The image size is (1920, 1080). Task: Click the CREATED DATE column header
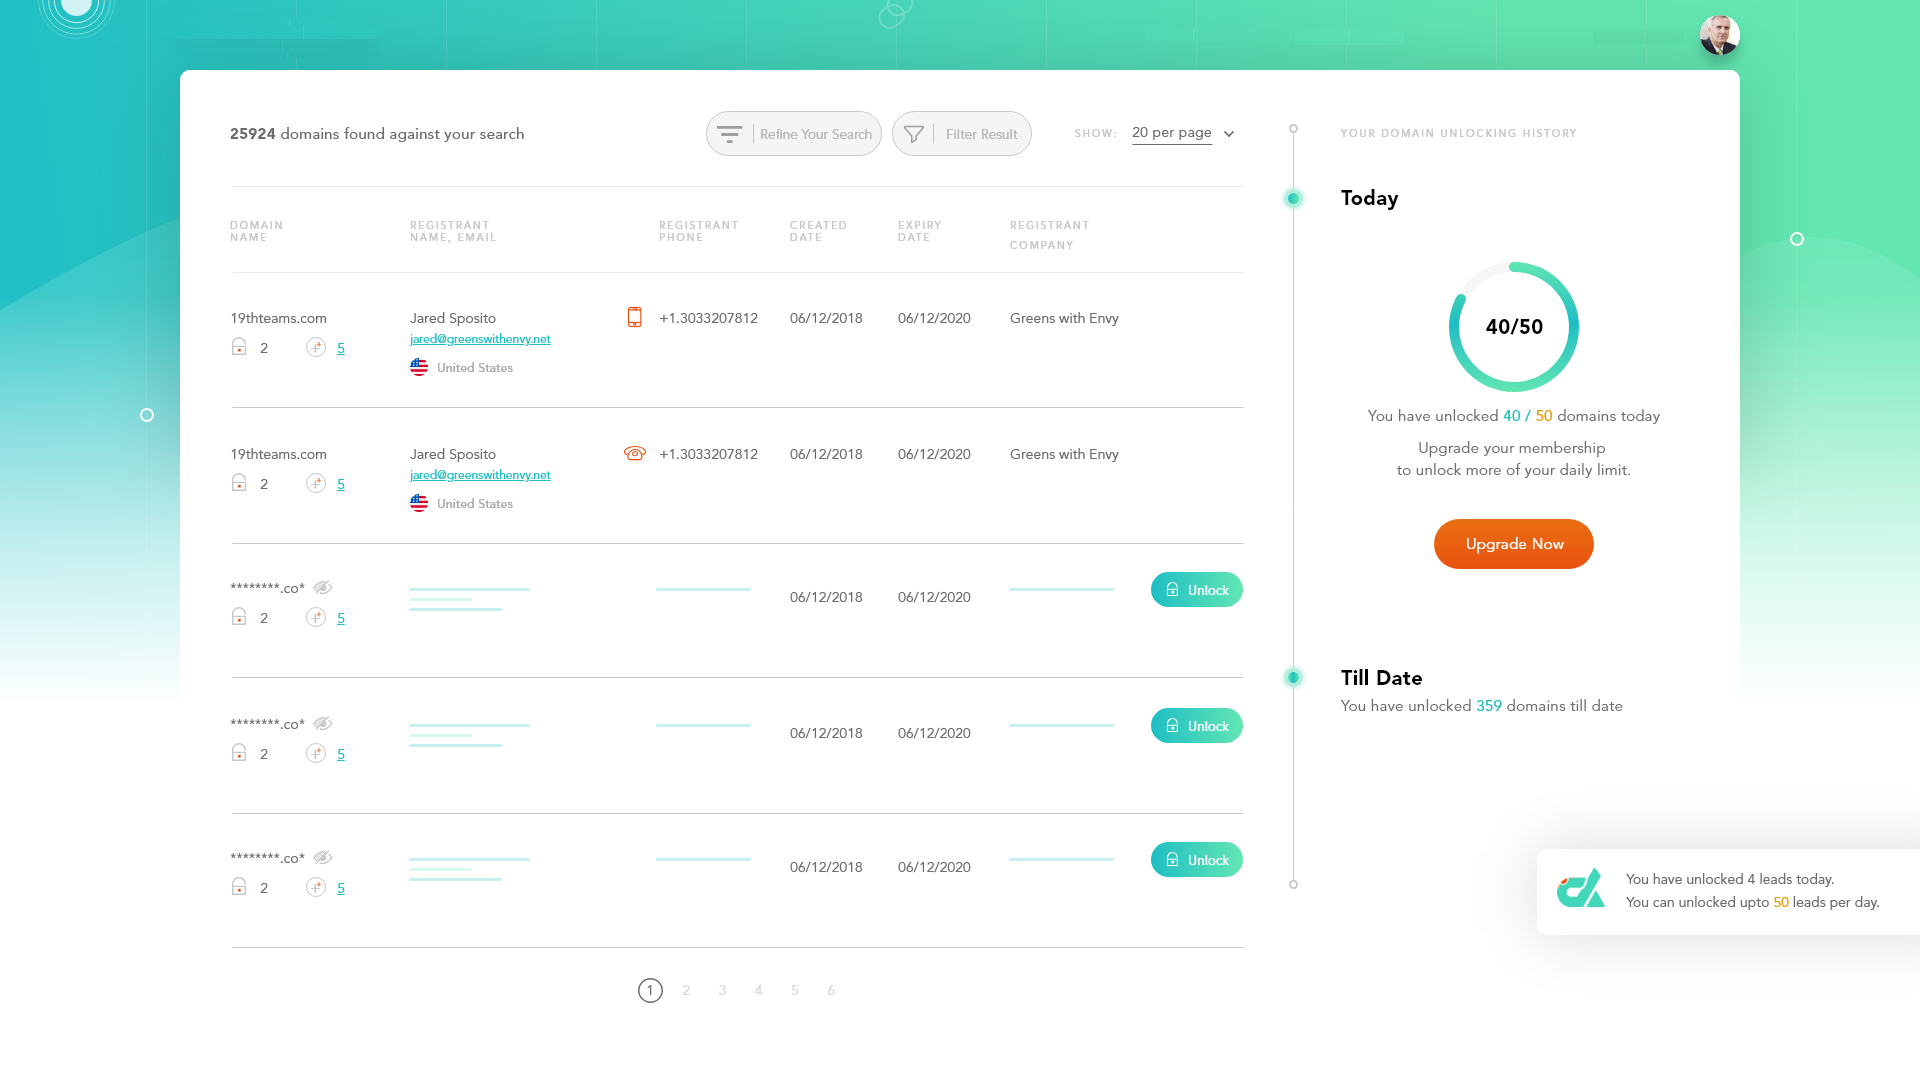tap(818, 231)
